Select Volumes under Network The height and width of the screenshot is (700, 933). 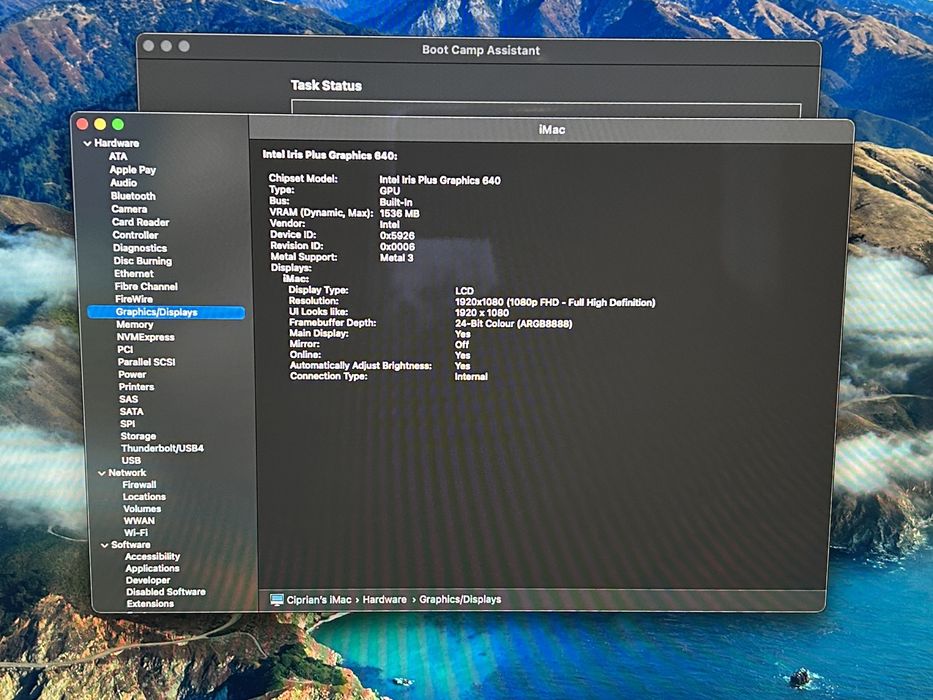click(142, 509)
